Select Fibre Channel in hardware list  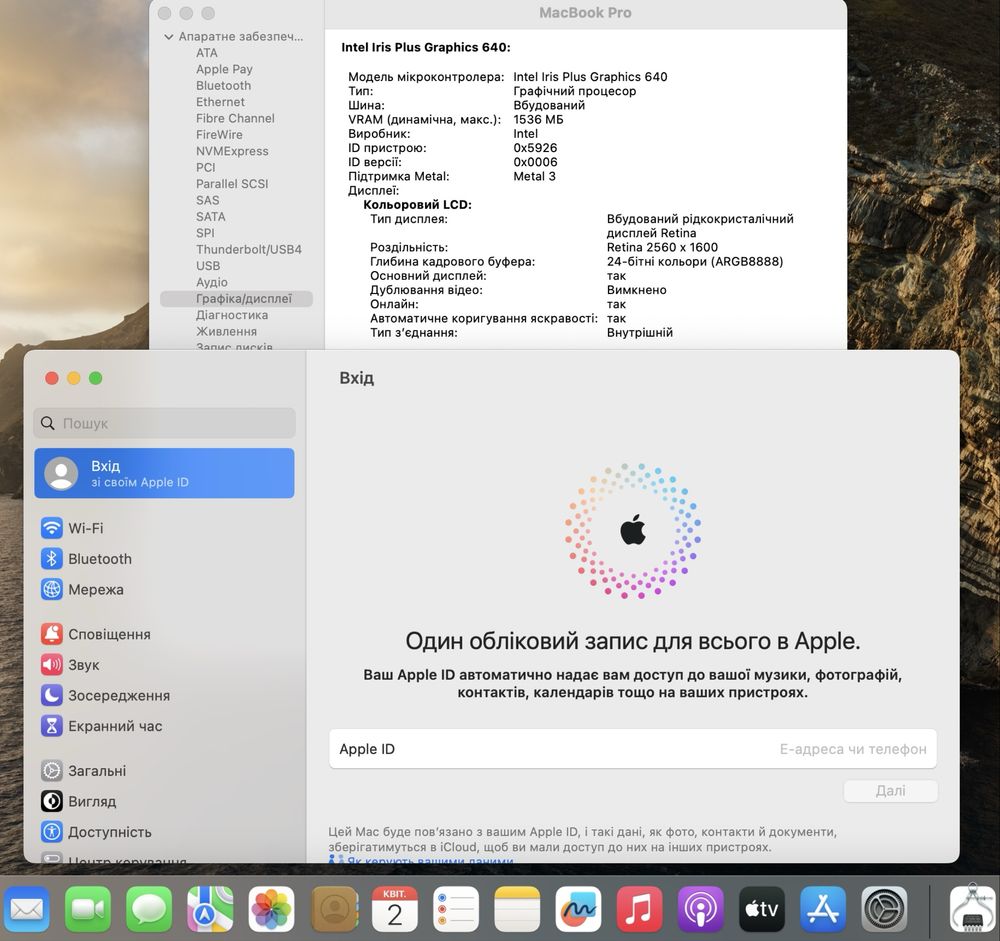(235, 118)
